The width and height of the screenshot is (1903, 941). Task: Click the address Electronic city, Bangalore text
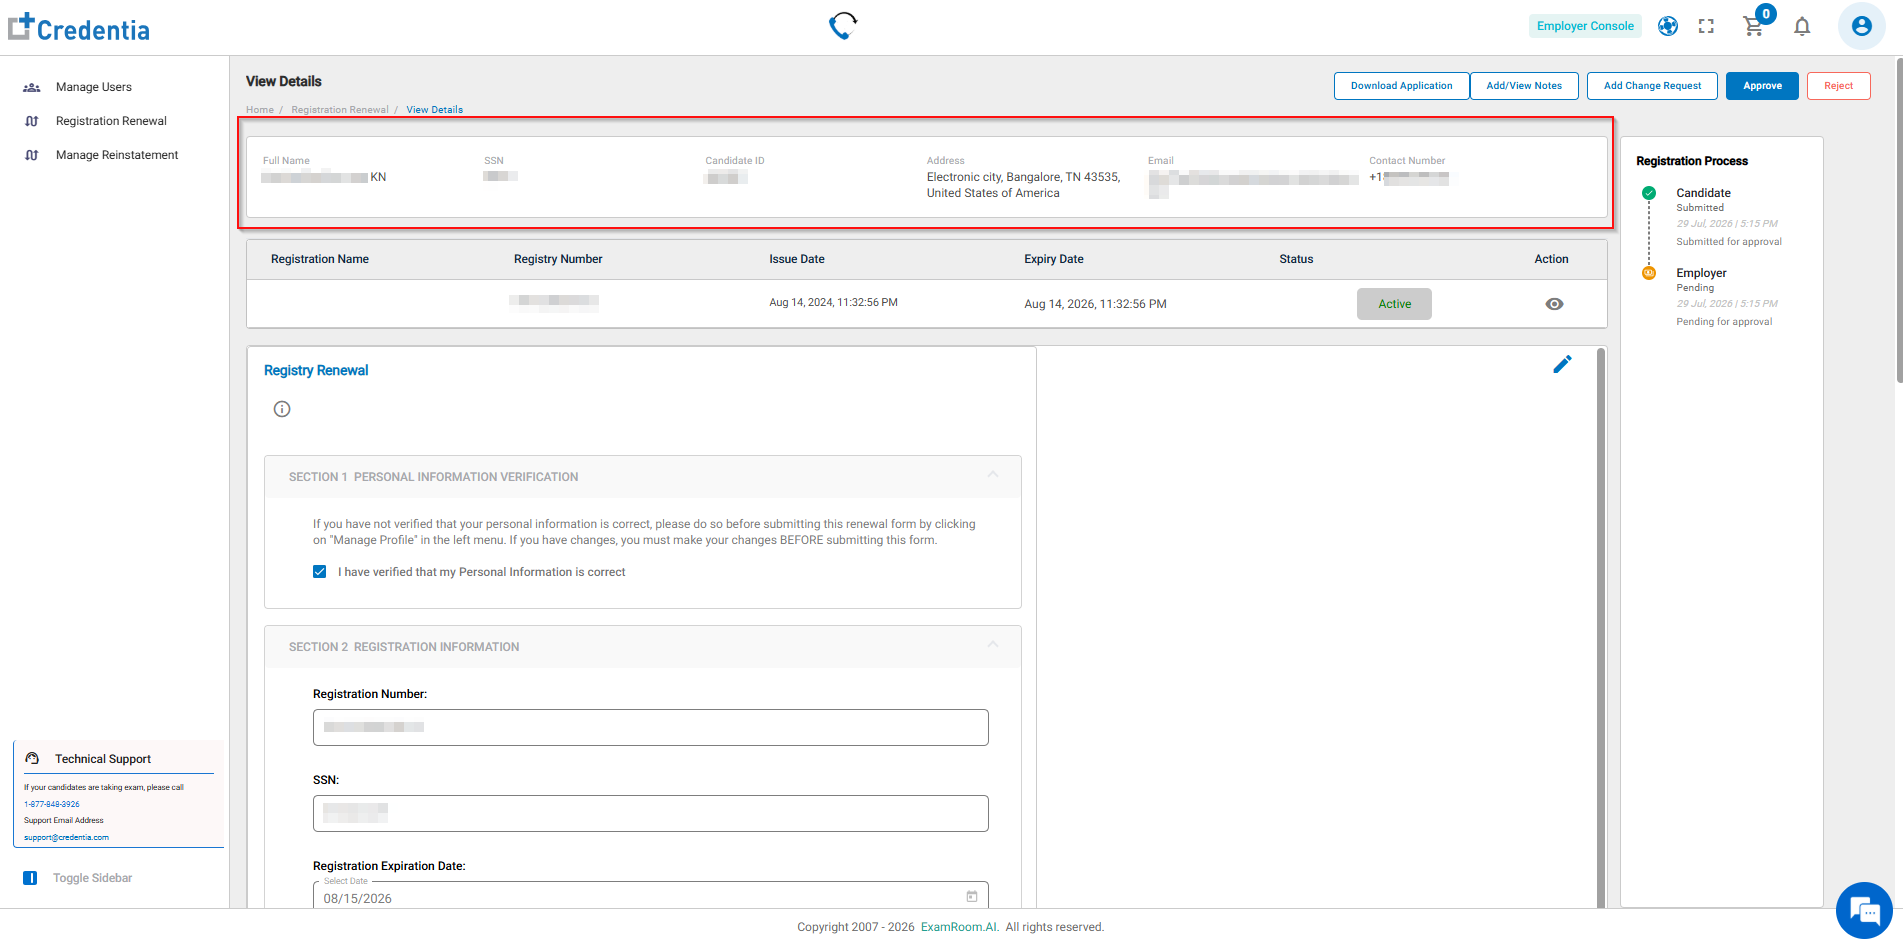[1023, 185]
